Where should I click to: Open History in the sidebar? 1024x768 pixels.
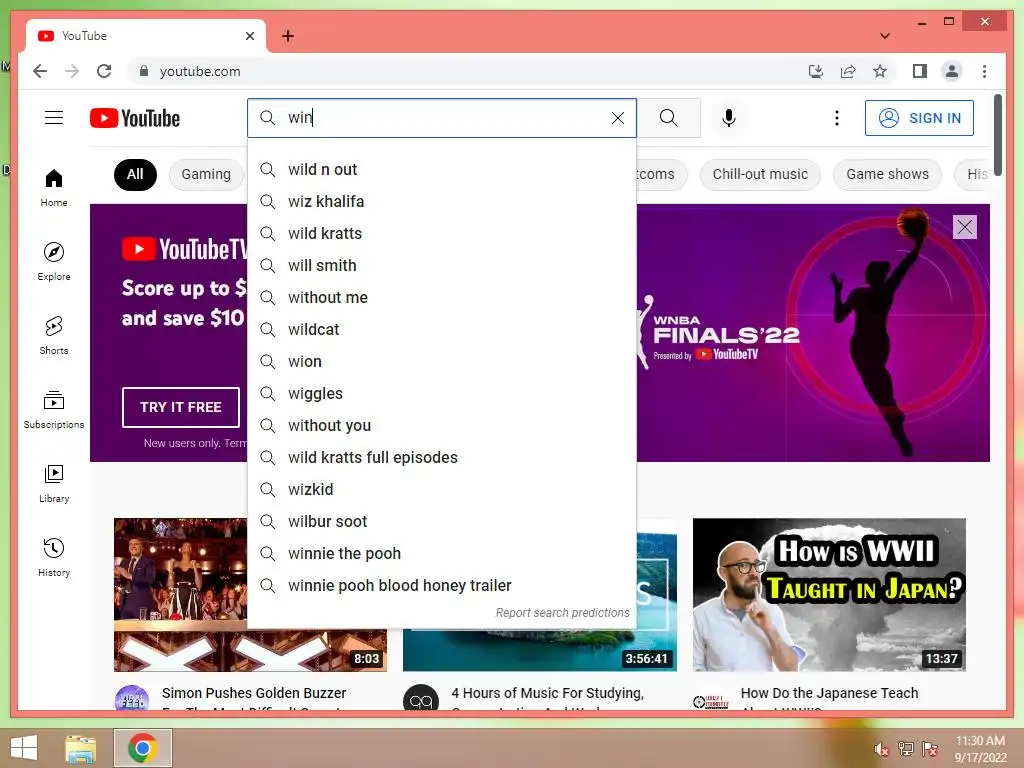click(x=54, y=557)
